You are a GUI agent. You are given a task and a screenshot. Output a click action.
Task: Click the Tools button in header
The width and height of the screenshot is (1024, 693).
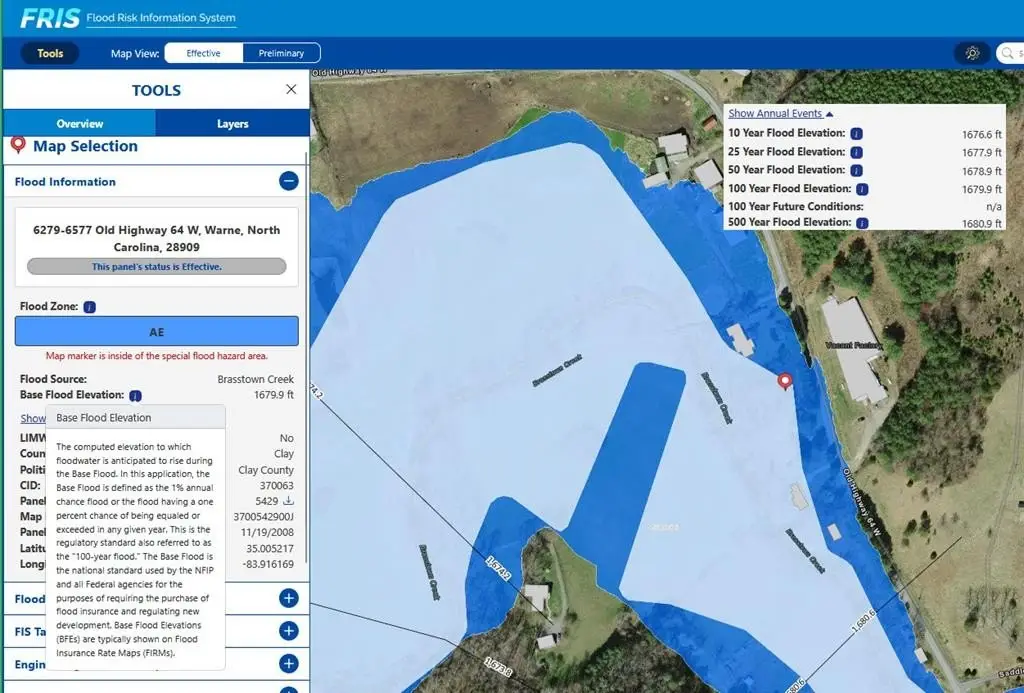click(50, 53)
